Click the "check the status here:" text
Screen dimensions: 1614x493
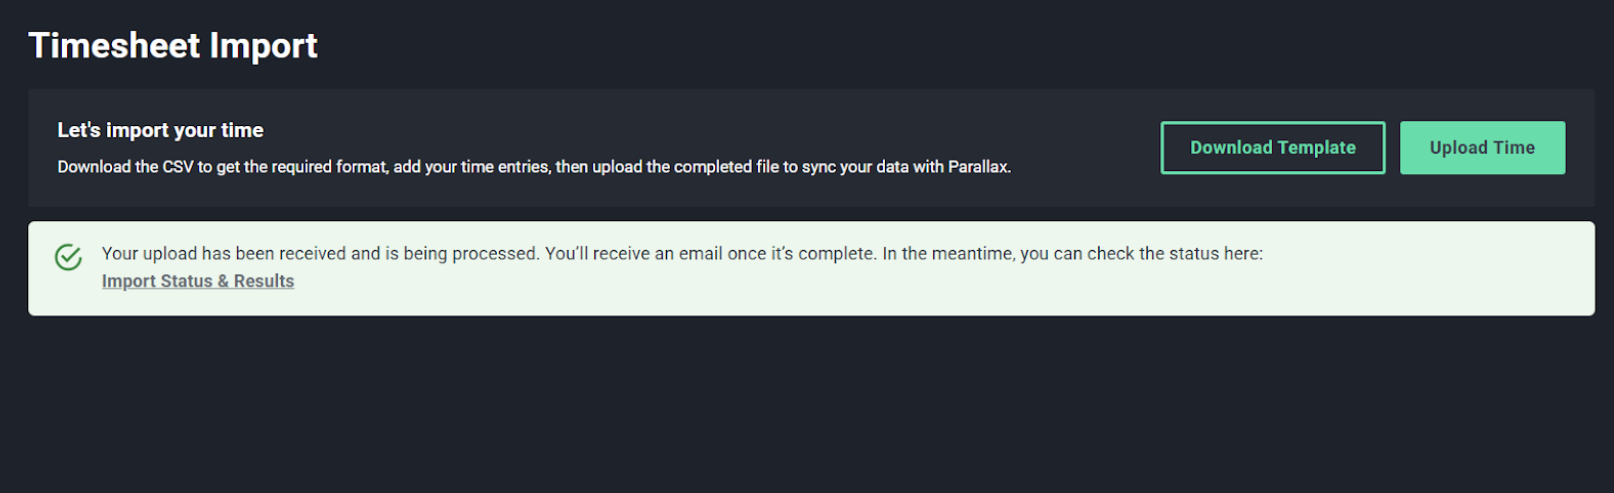click(1175, 254)
